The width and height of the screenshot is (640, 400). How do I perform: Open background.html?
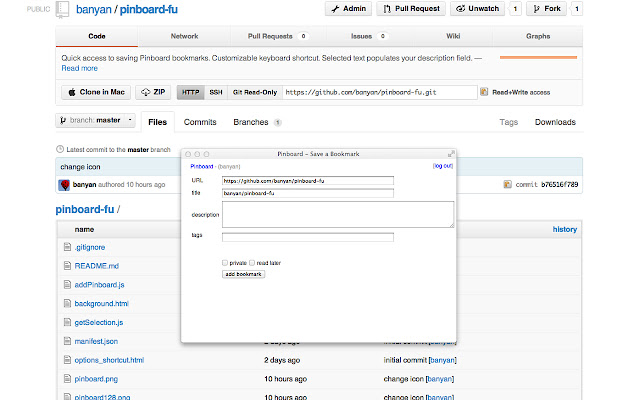[102, 304]
